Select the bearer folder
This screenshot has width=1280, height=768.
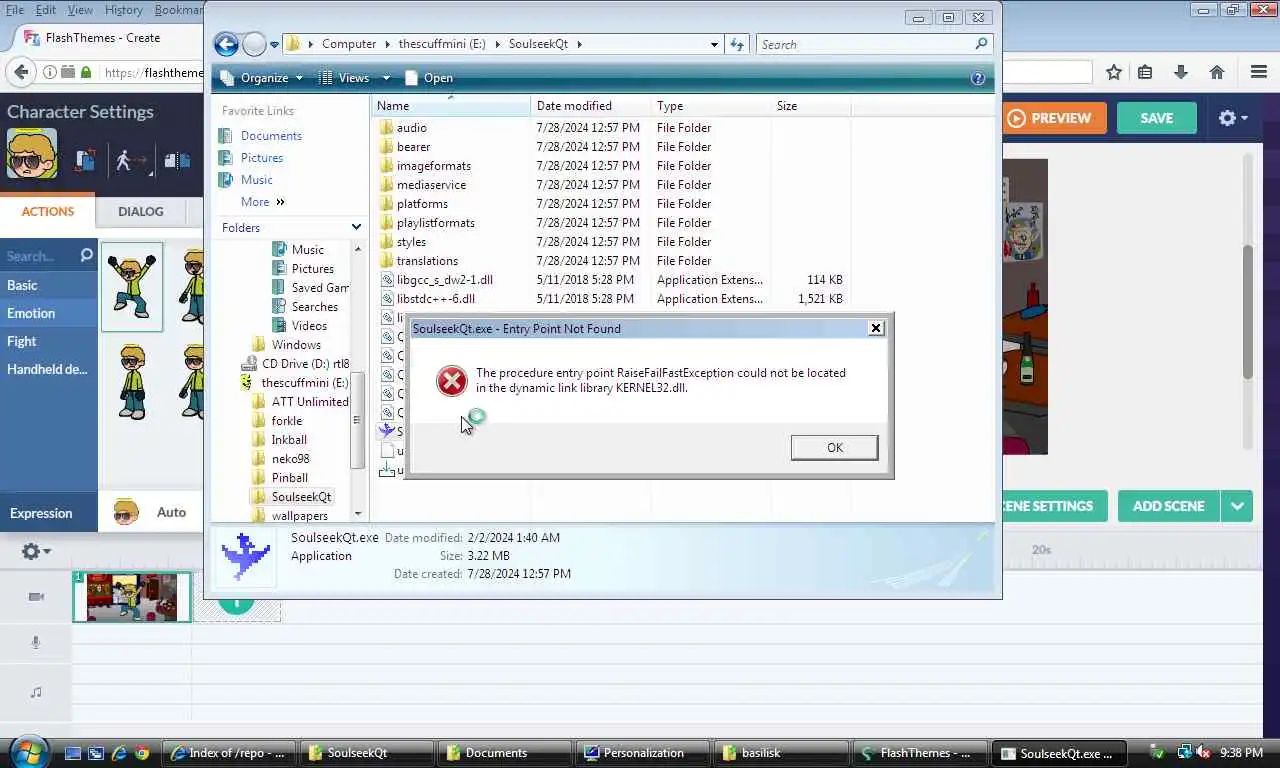(413, 147)
